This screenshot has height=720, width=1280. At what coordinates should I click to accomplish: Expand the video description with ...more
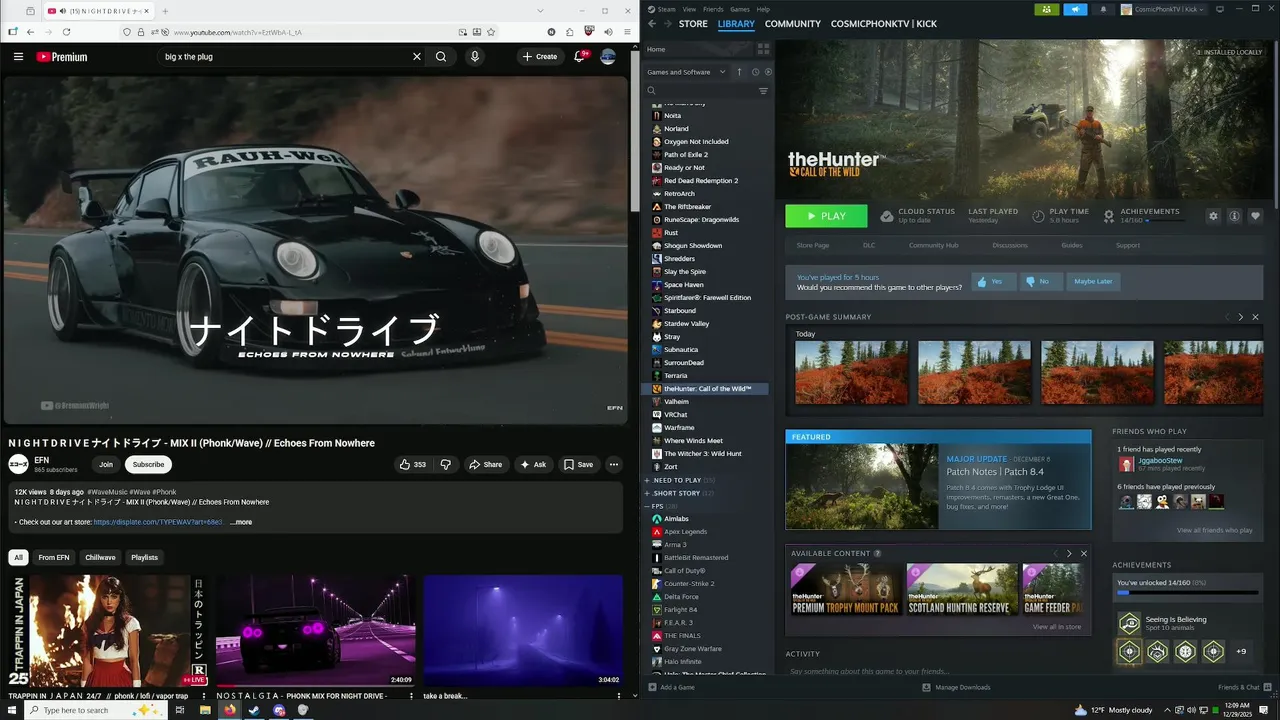coord(241,522)
